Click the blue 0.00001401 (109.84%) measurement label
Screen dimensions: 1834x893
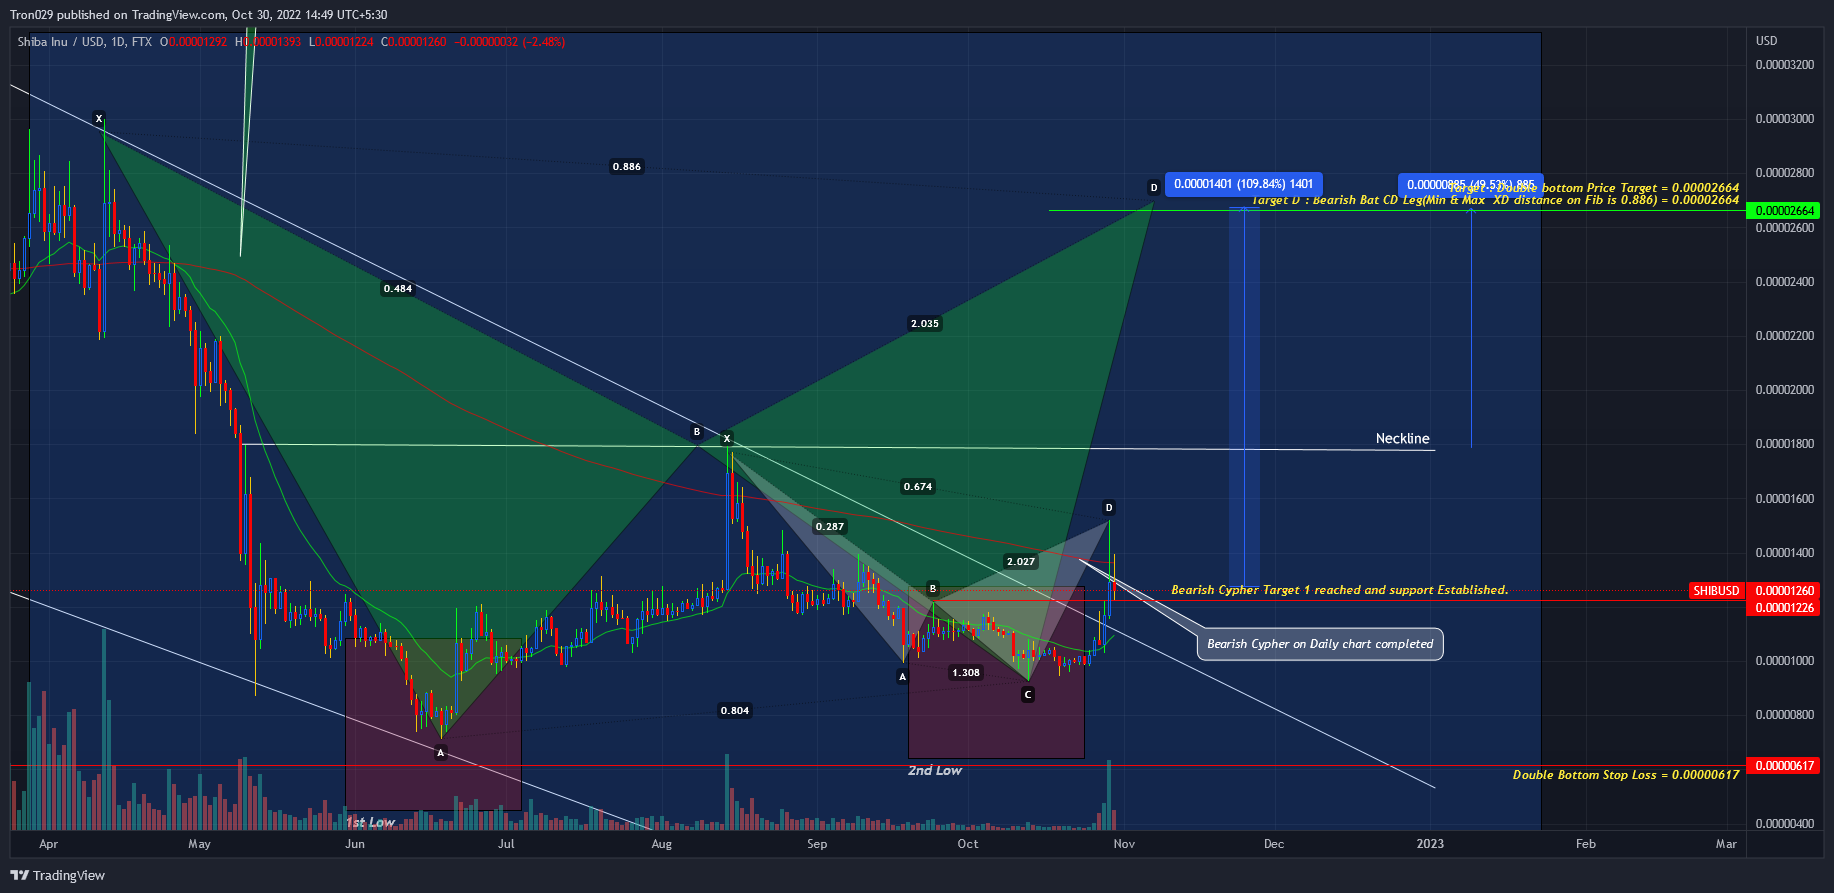coord(1244,184)
